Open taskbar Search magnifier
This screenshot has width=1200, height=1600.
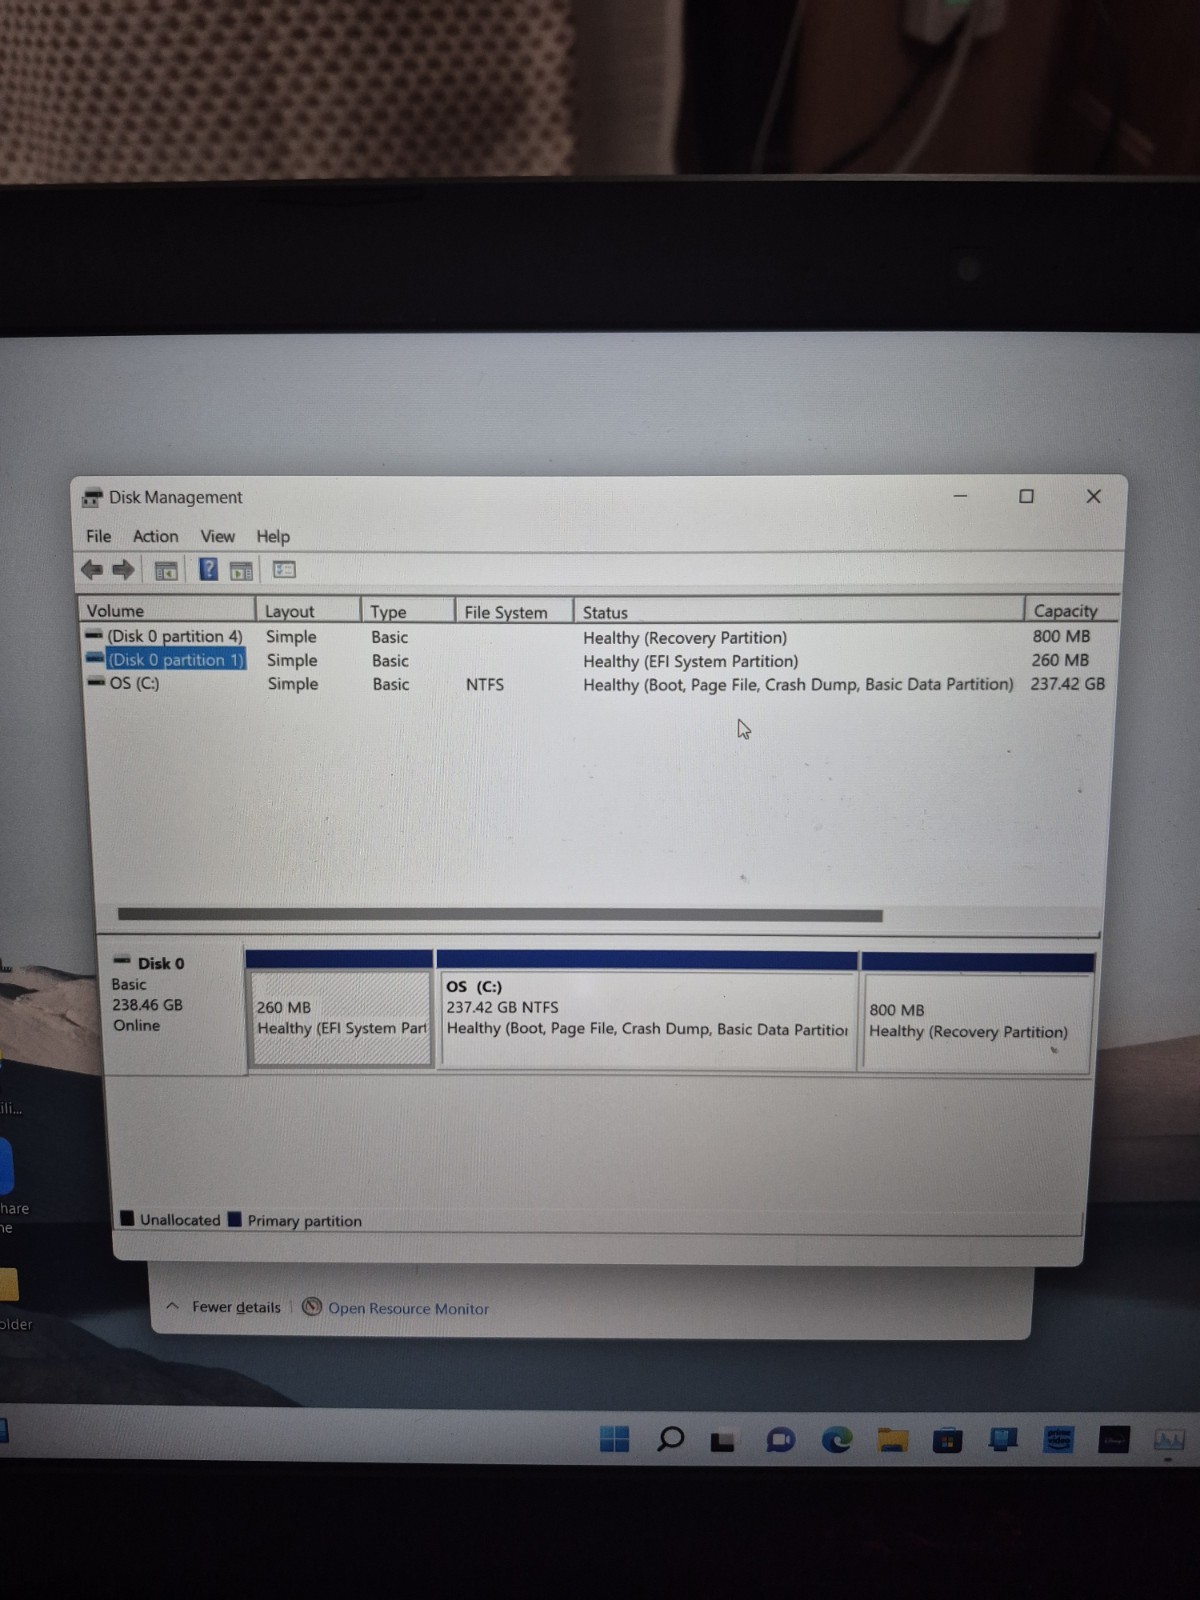(670, 1439)
